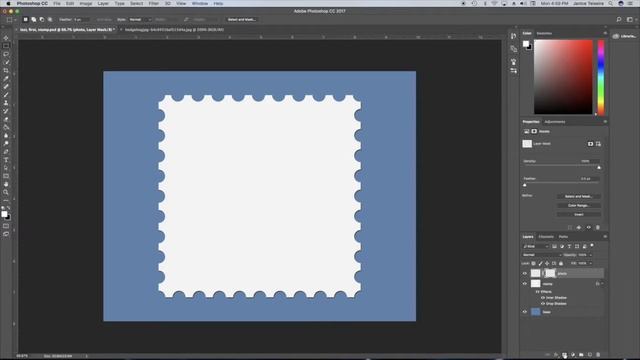Toggle Lock transparent pixels in Layers panel

pyautogui.click(x=533, y=264)
